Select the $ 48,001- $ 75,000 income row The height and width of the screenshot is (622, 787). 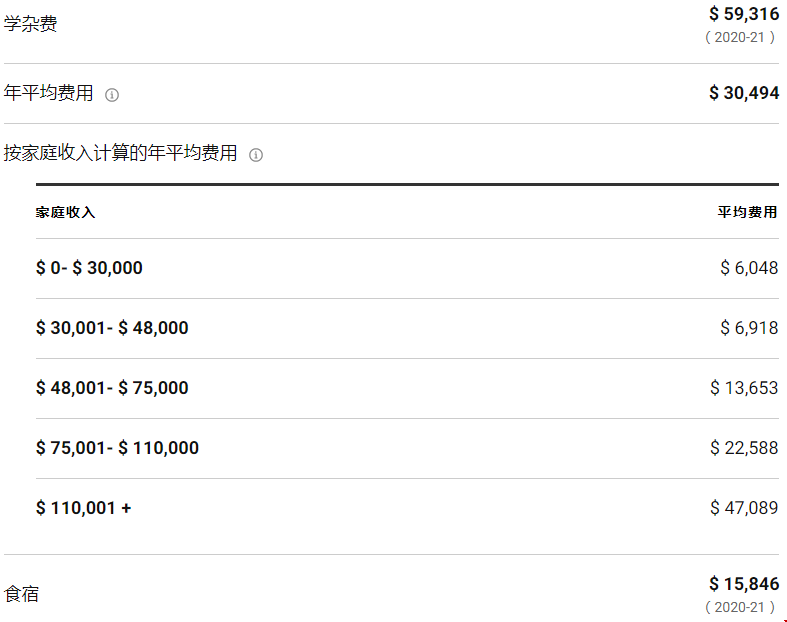pyautogui.click(x=407, y=388)
